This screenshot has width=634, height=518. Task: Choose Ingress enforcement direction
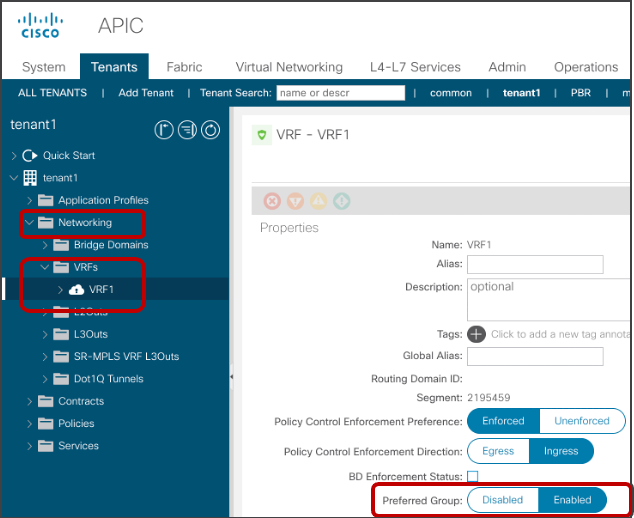click(x=561, y=451)
